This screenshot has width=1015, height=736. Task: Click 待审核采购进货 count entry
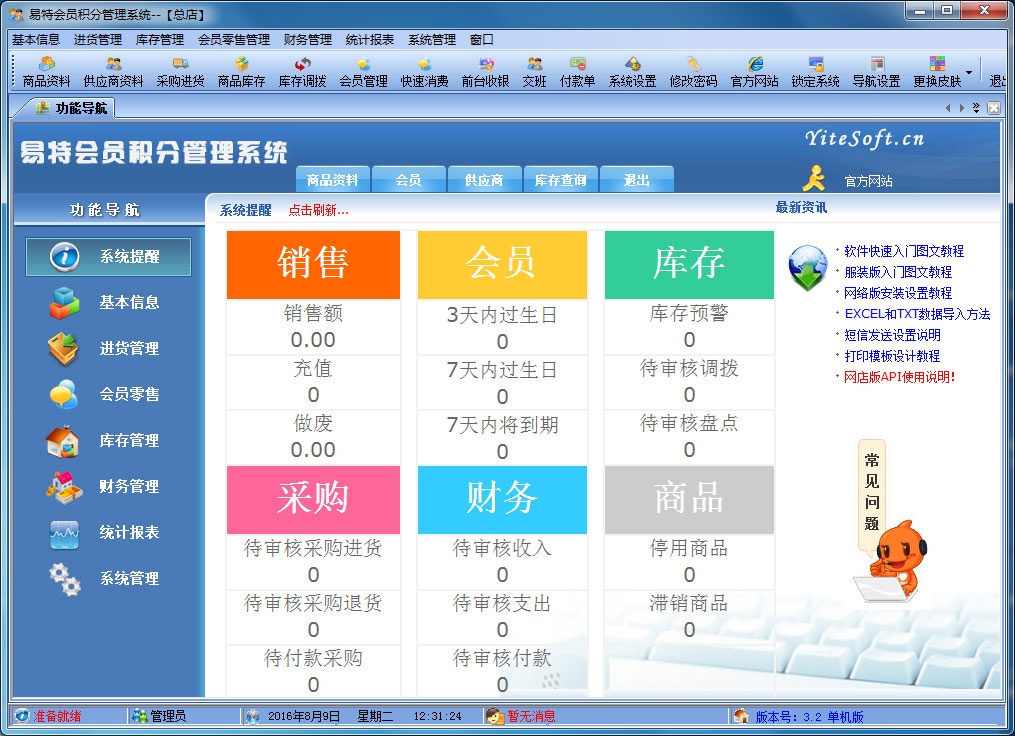pyautogui.click(x=313, y=561)
